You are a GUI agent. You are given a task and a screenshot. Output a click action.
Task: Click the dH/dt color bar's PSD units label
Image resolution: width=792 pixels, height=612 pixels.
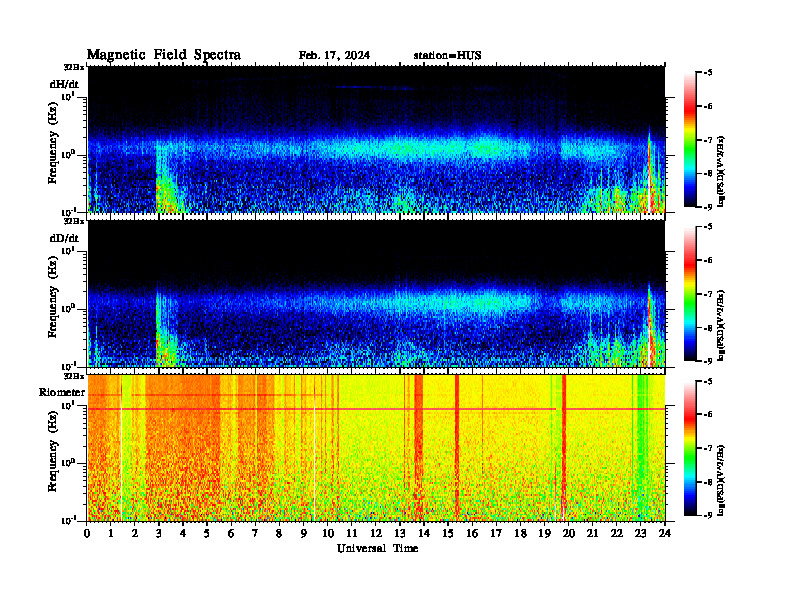point(721,171)
